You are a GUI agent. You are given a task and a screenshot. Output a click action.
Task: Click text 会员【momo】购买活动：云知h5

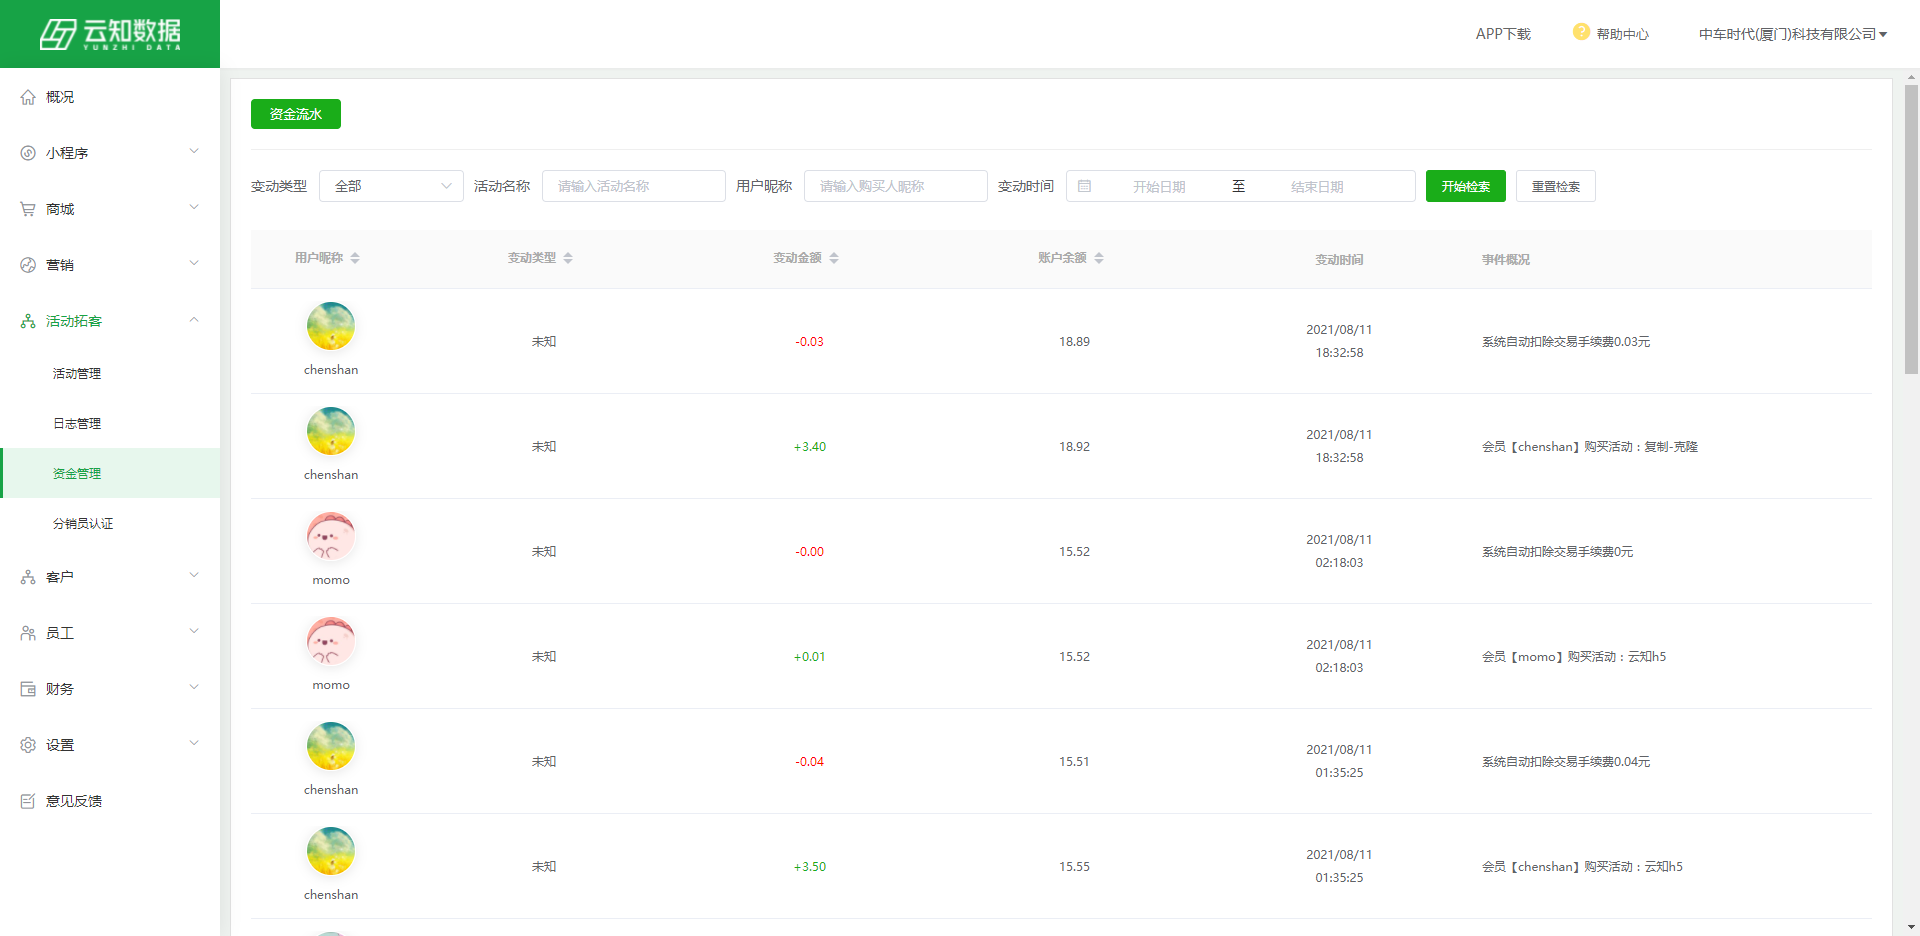pyautogui.click(x=1574, y=657)
